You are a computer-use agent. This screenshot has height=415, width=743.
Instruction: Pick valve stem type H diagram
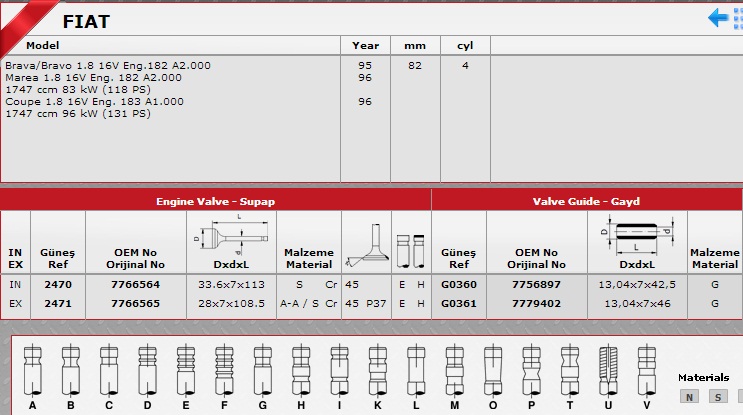[300, 371]
